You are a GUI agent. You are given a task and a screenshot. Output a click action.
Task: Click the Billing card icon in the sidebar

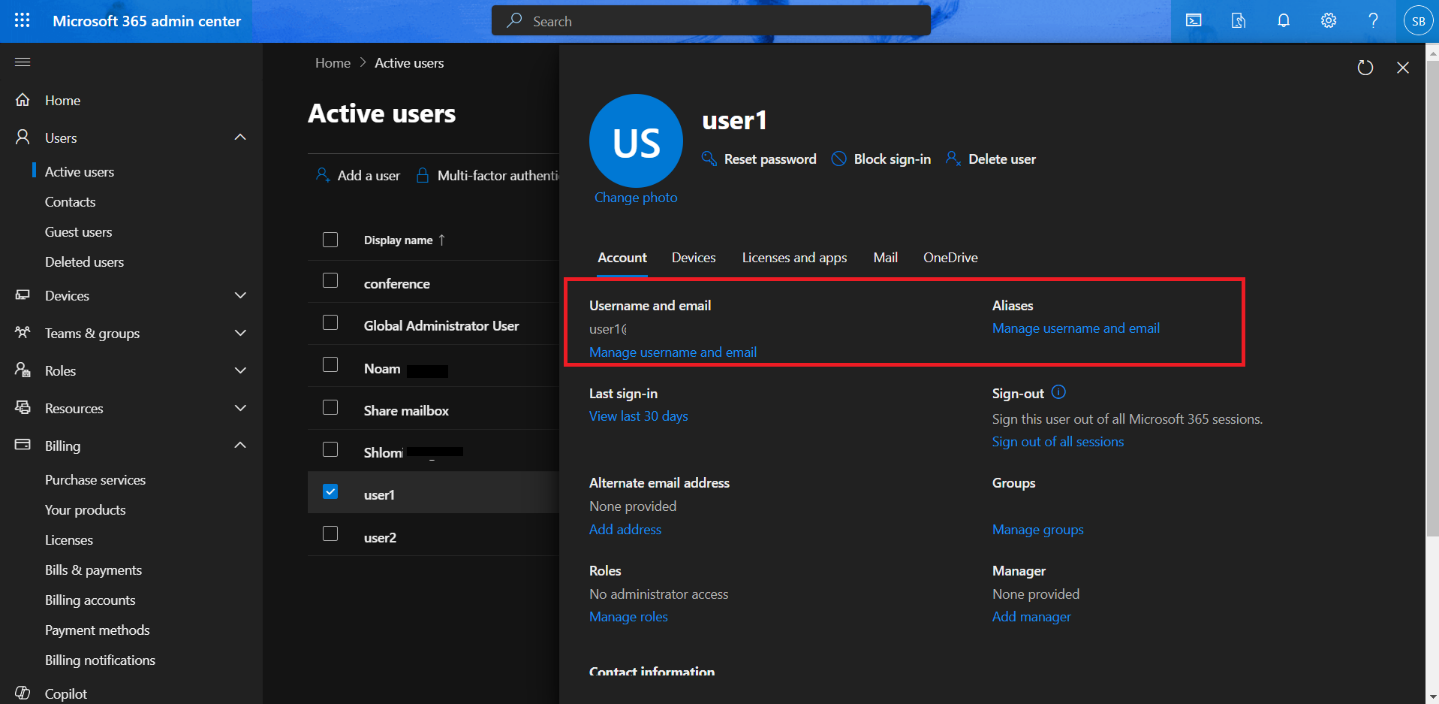click(x=23, y=446)
